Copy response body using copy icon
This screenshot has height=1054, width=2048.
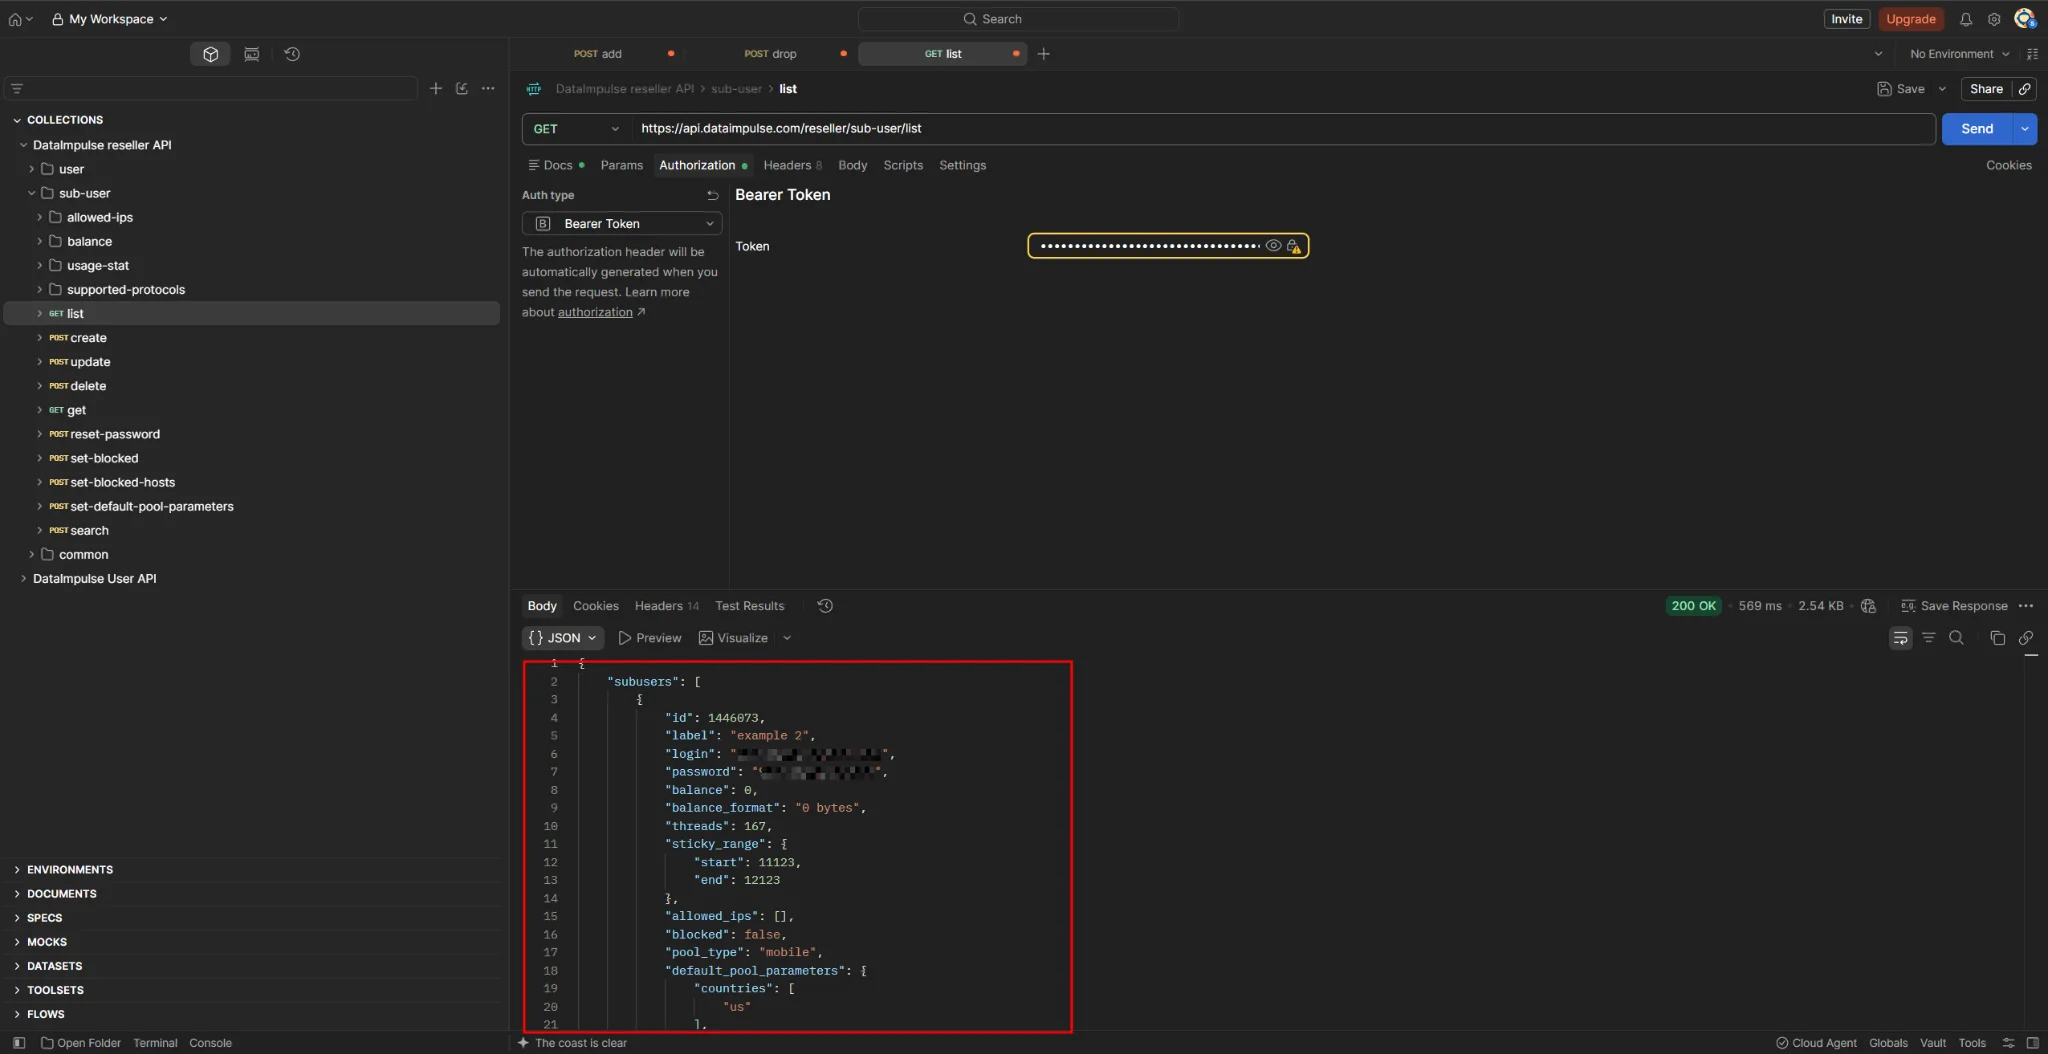pos(1997,638)
